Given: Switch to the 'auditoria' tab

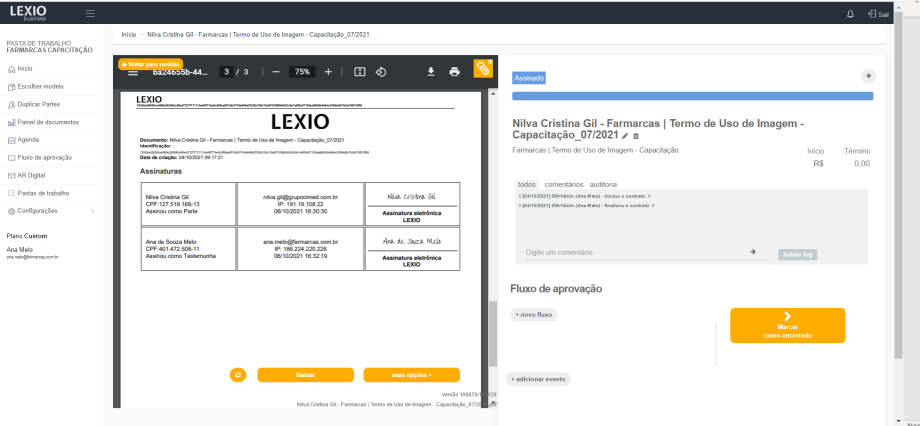Looking at the screenshot, I should [603, 185].
